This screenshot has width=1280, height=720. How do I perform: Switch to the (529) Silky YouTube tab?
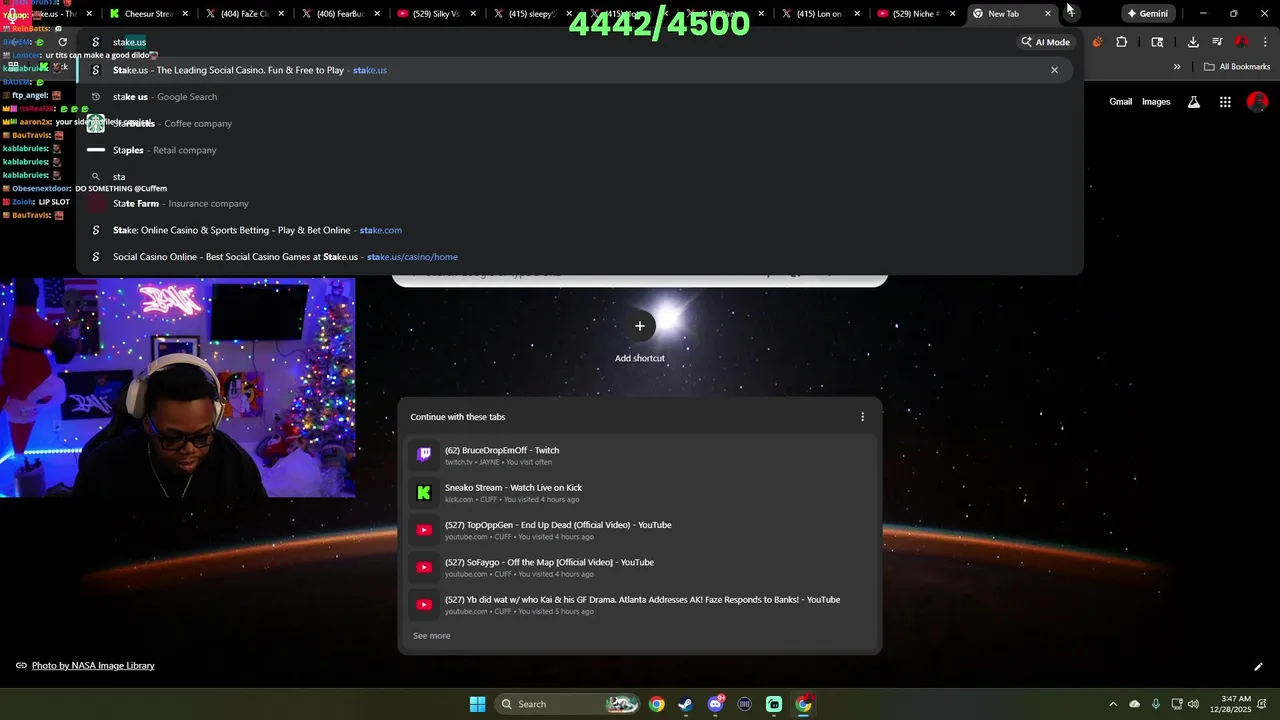point(436,14)
